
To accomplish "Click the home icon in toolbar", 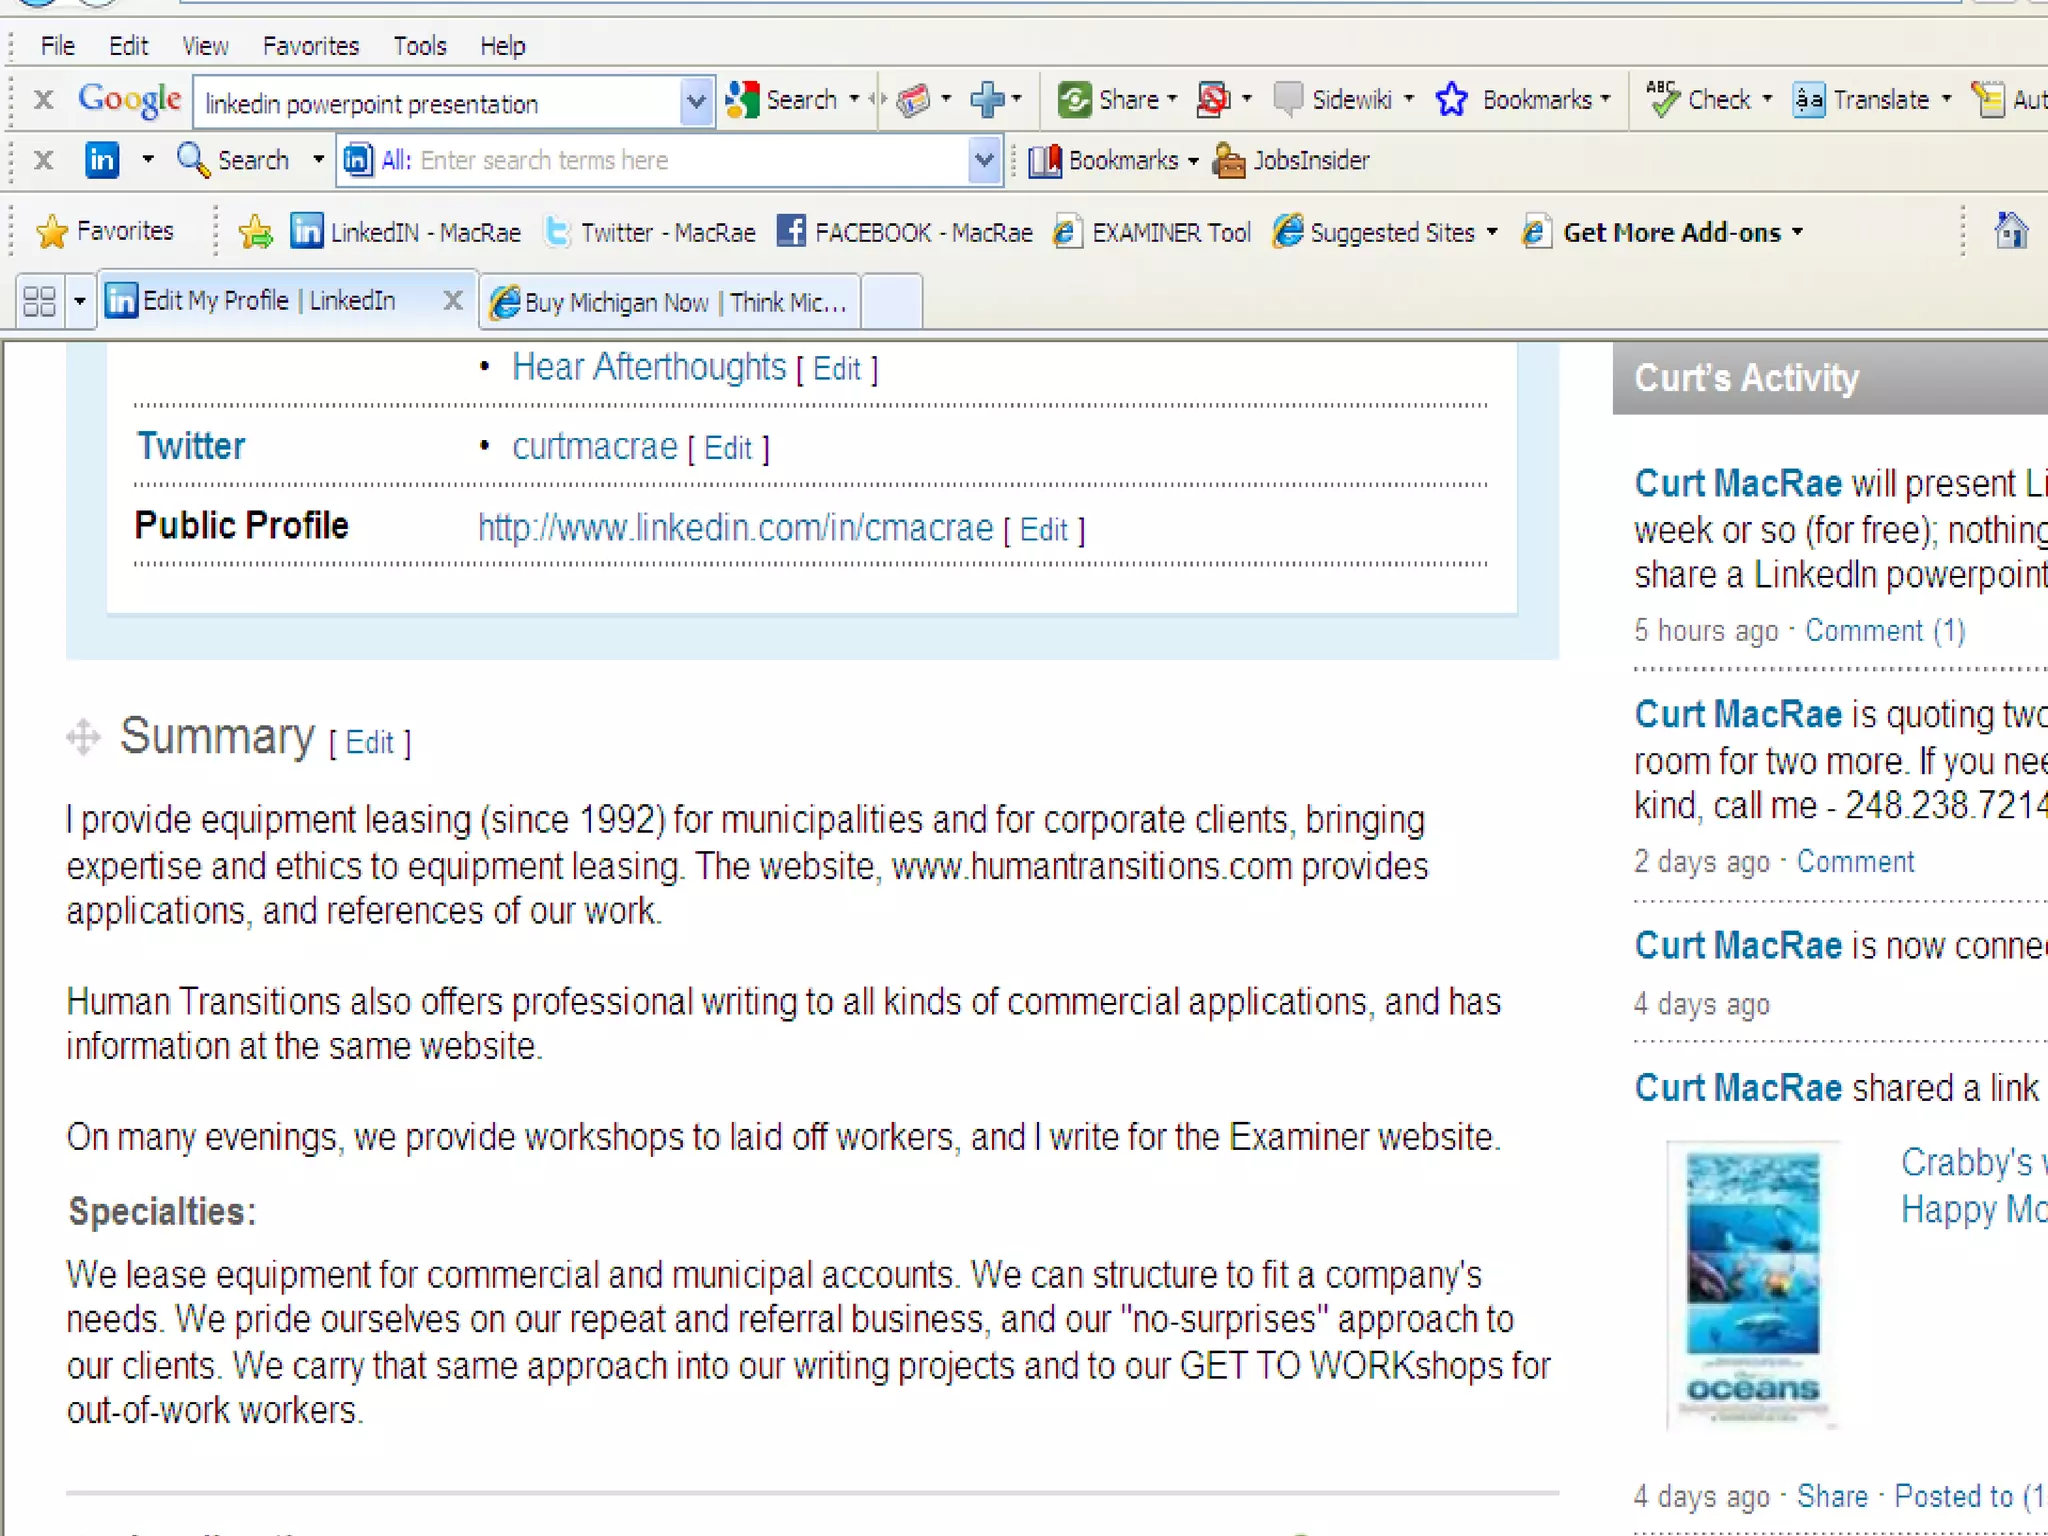I will pyautogui.click(x=2010, y=232).
